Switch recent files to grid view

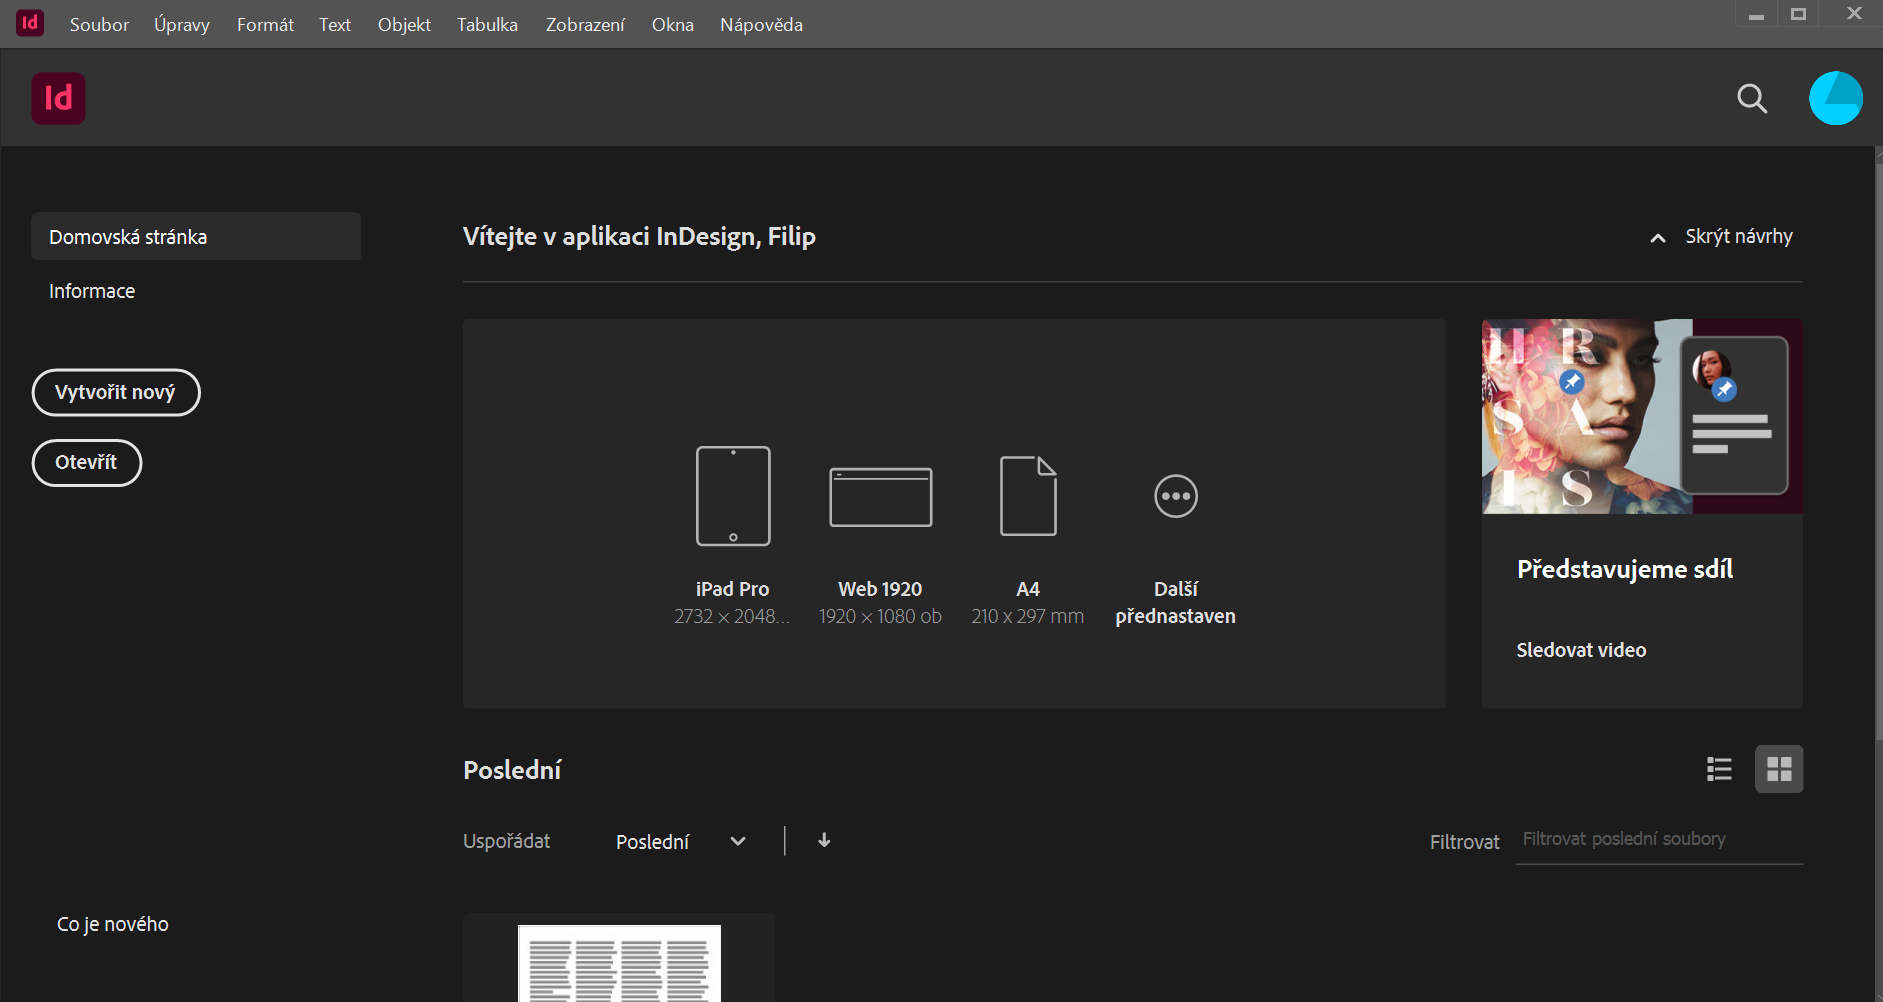[1778, 769]
